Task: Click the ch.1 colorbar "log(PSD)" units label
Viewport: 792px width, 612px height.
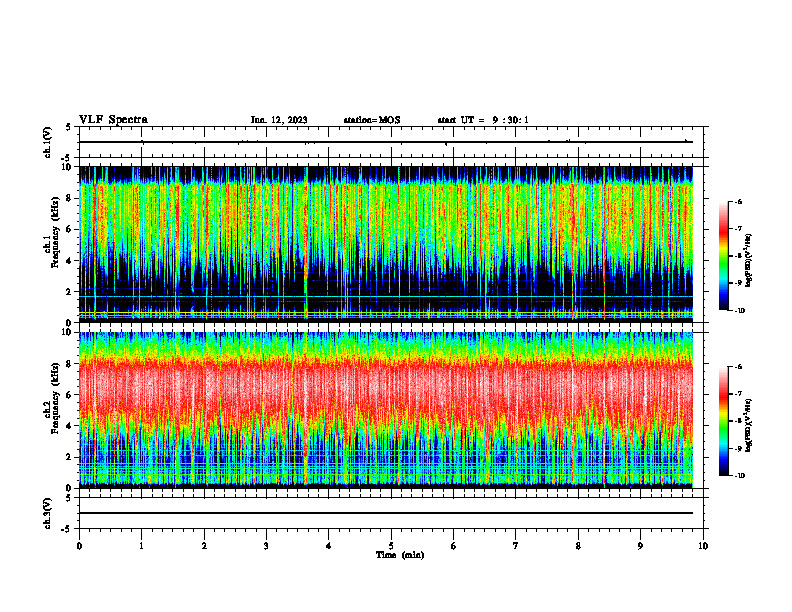Action: coord(748,261)
